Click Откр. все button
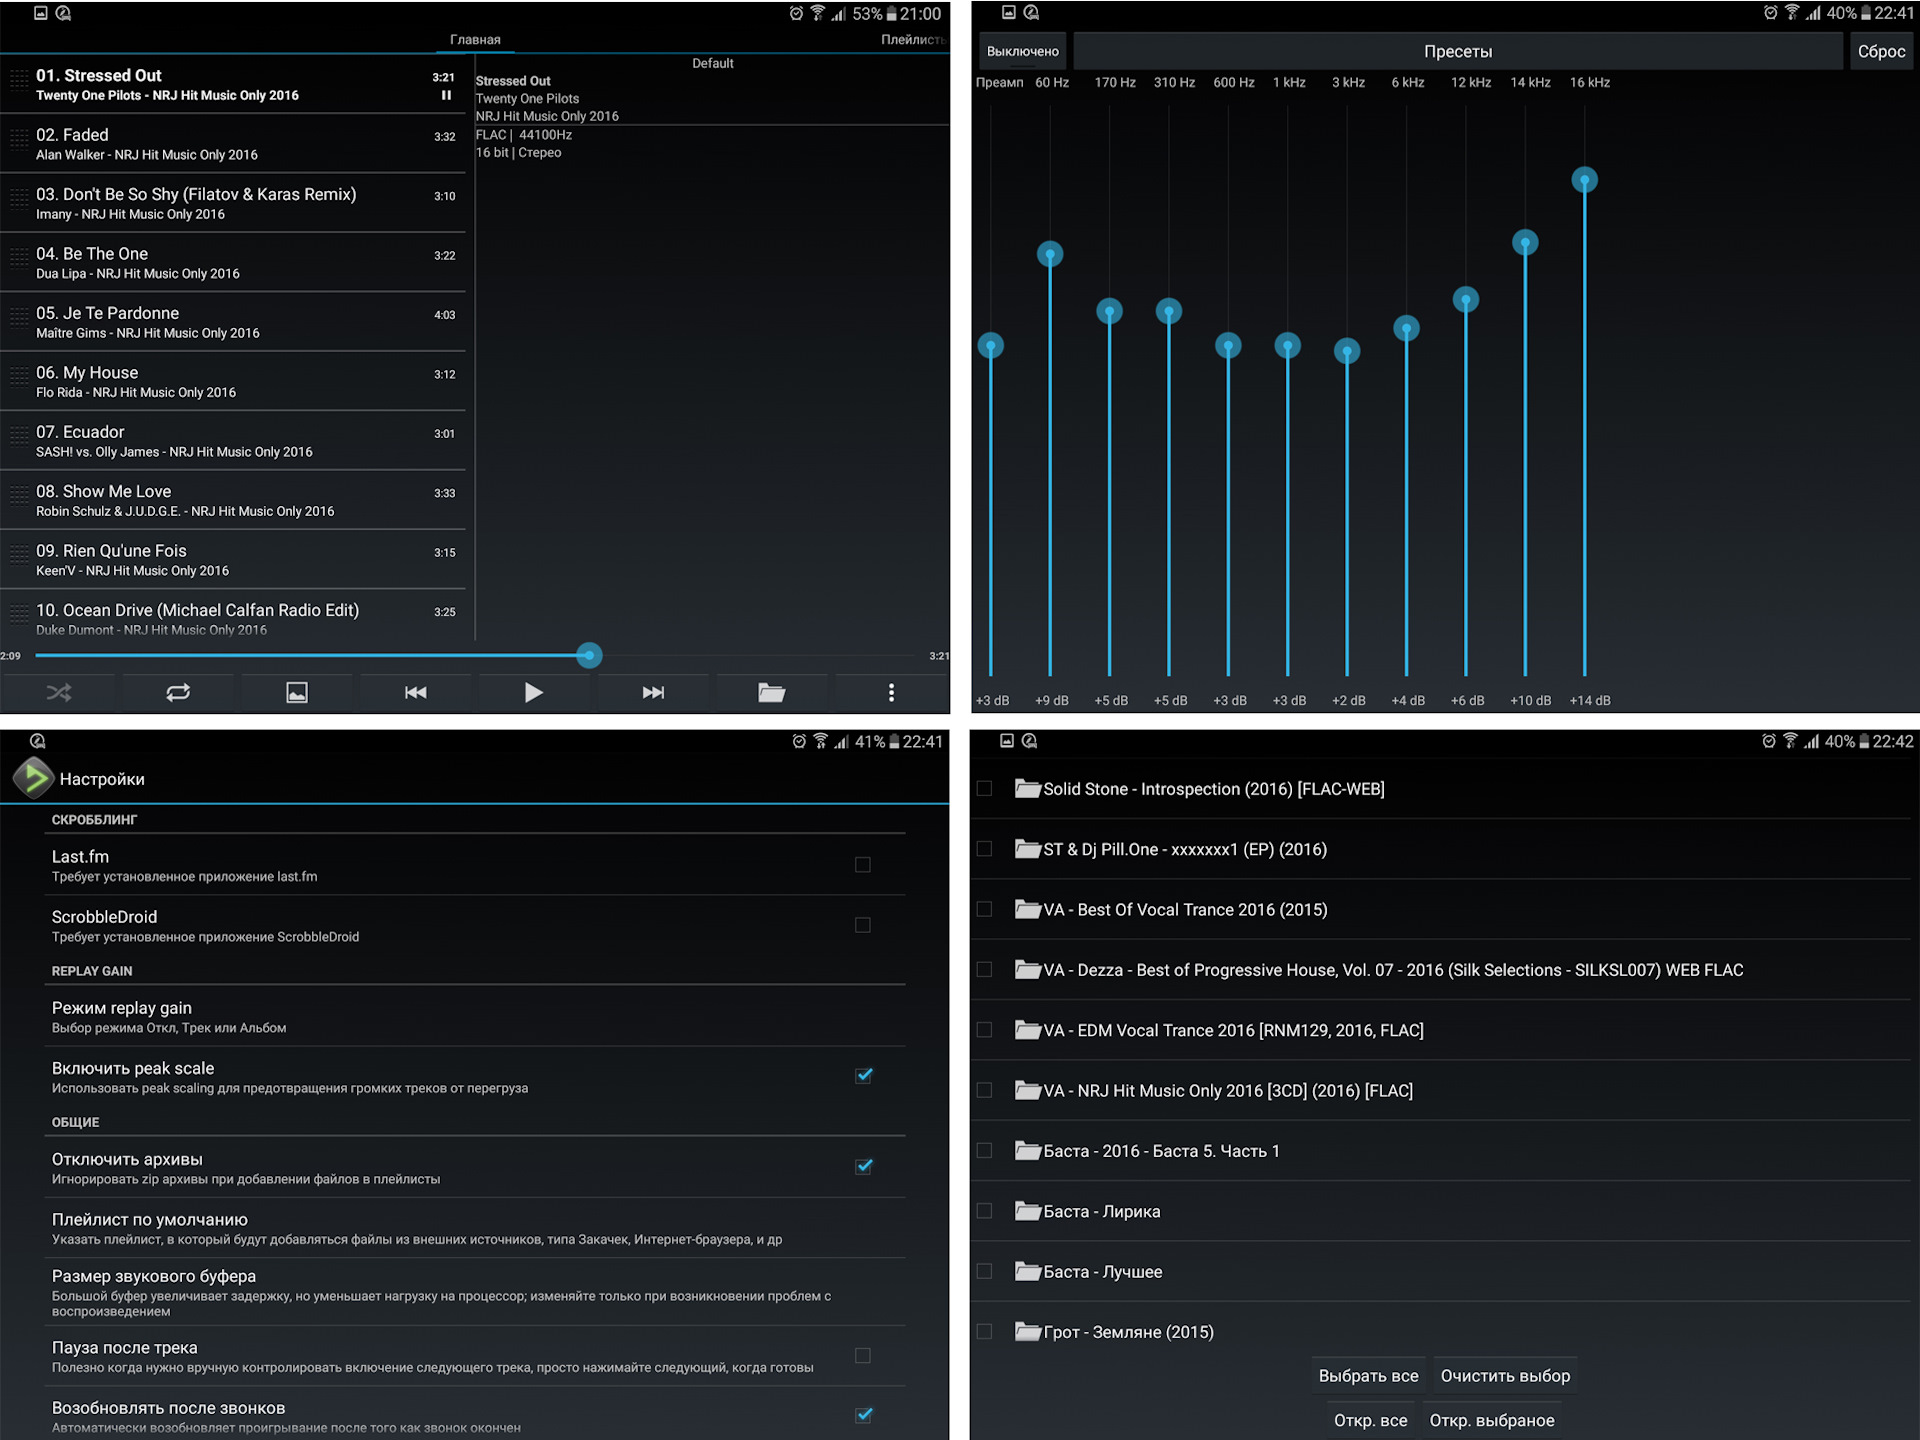Viewport: 1920px width, 1440px height. point(1370,1420)
